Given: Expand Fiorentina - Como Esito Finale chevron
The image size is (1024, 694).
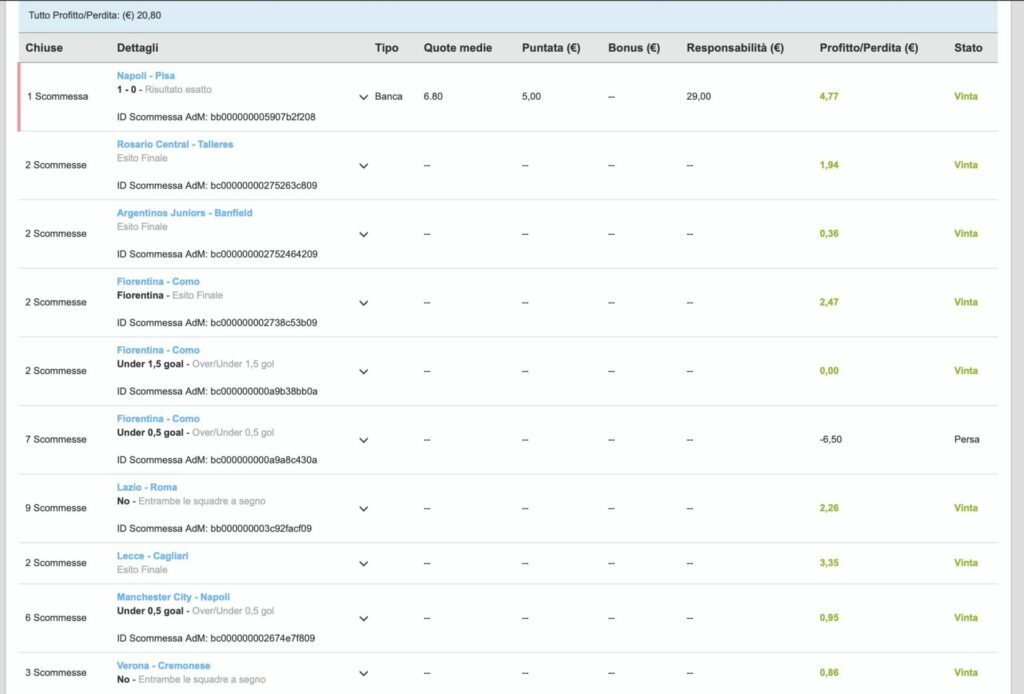Looking at the screenshot, I should click(x=363, y=303).
